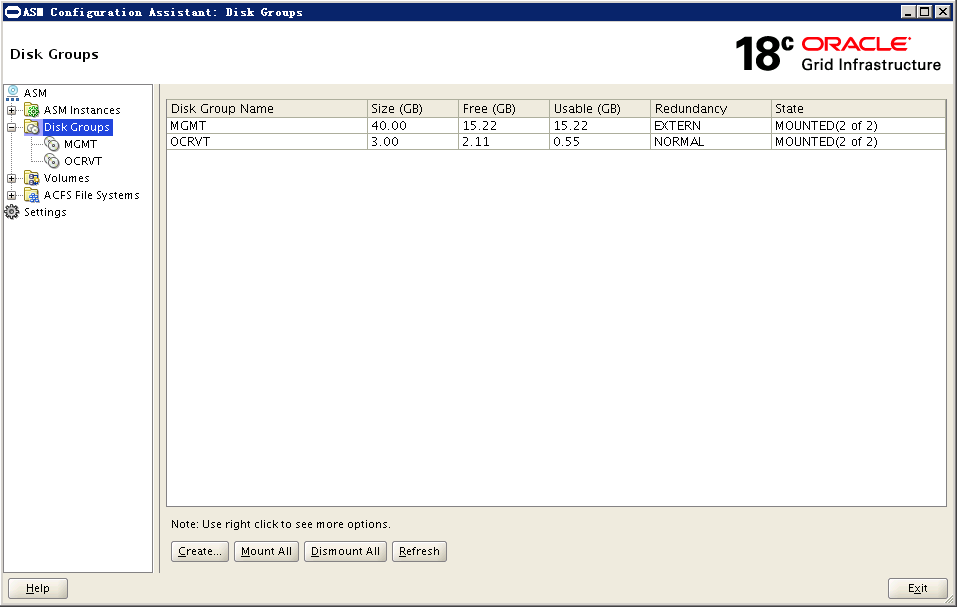Image resolution: width=957 pixels, height=607 pixels.
Task: Open Settings in the tree
Action: click(x=45, y=212)
